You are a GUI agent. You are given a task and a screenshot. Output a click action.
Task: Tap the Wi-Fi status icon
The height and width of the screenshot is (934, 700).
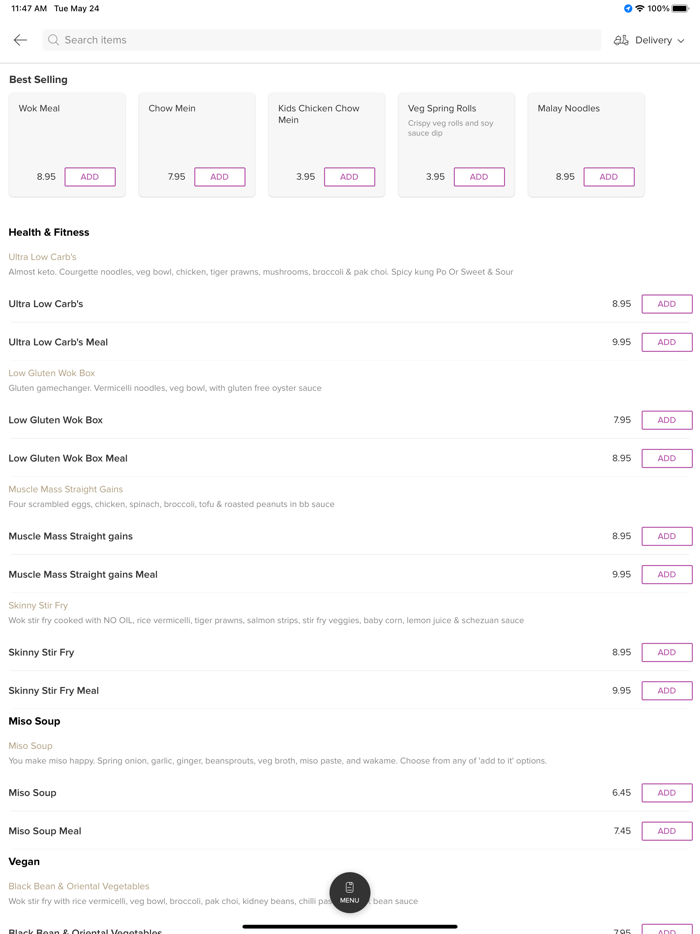(x=640, y=9)
